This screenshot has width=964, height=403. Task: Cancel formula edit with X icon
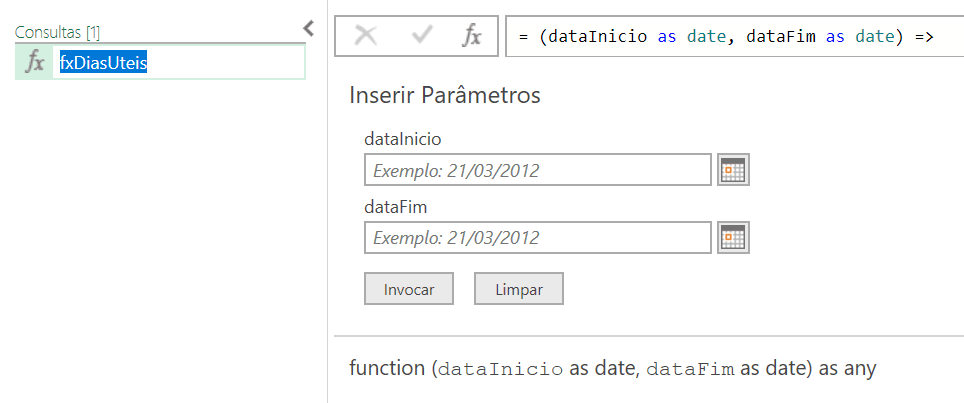366,36
